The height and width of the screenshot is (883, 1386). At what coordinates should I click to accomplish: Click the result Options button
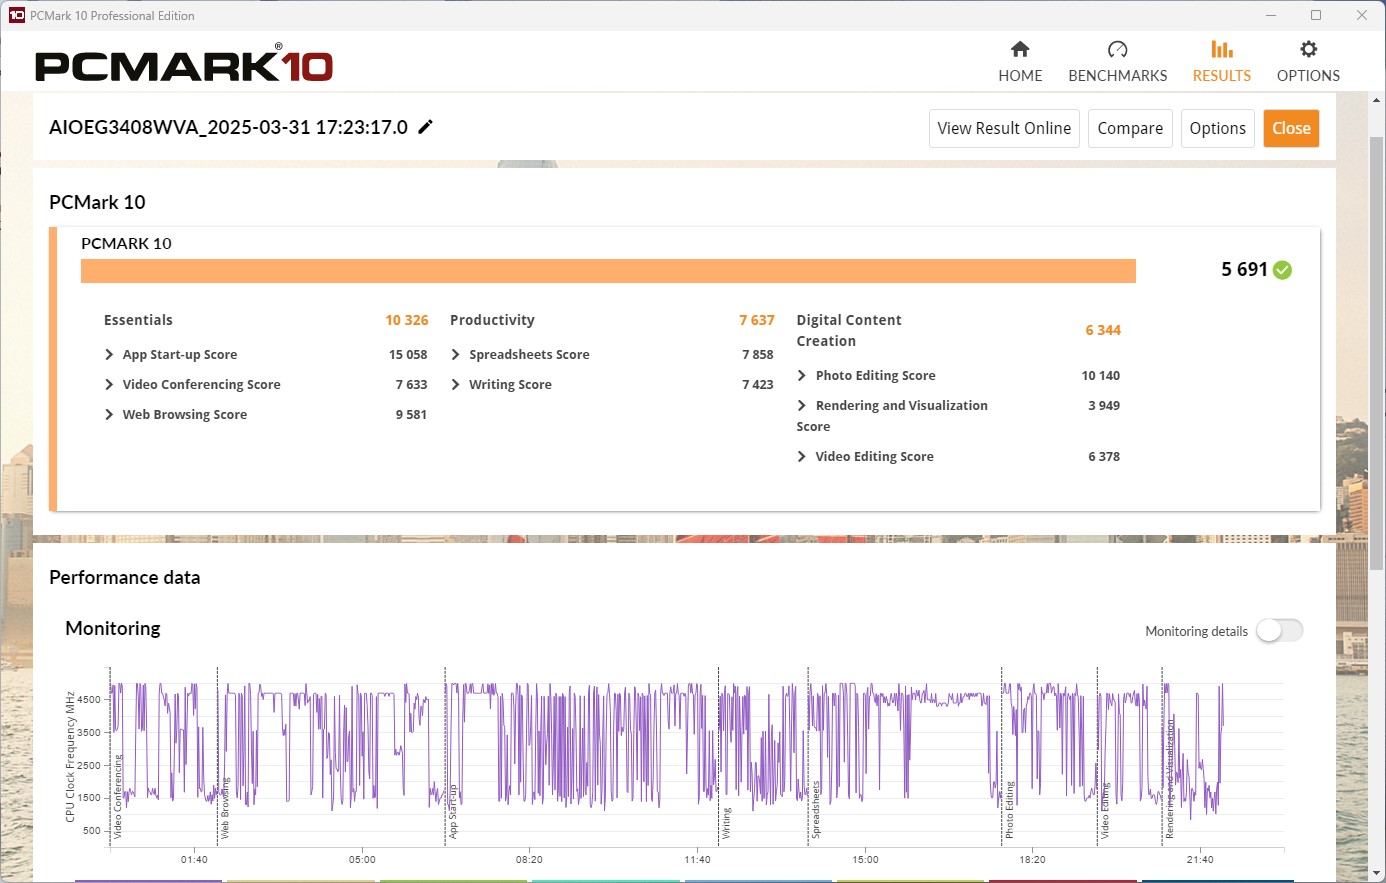pyautogui.click(x=1217, y=128)
